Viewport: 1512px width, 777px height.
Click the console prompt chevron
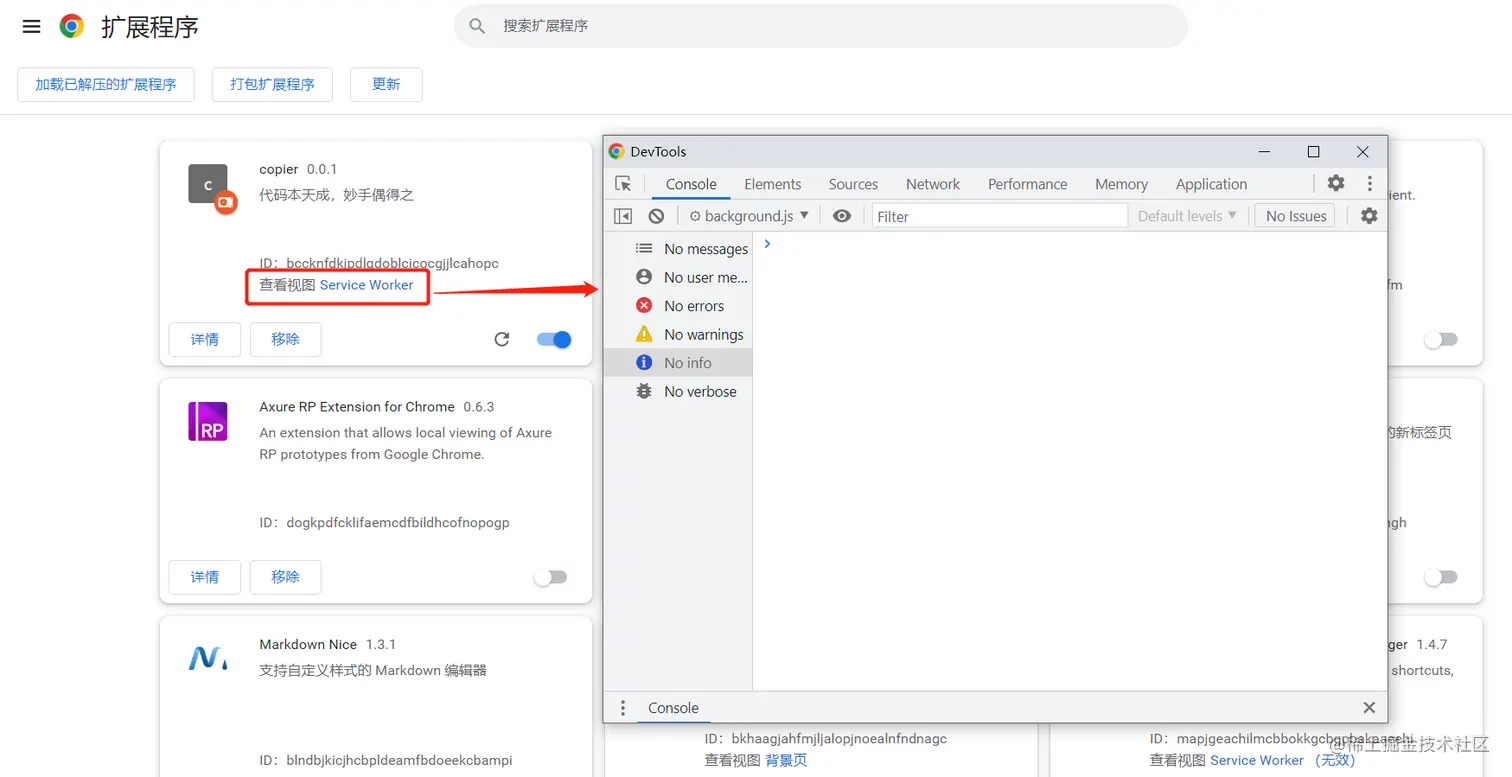(x=767, y=244)
